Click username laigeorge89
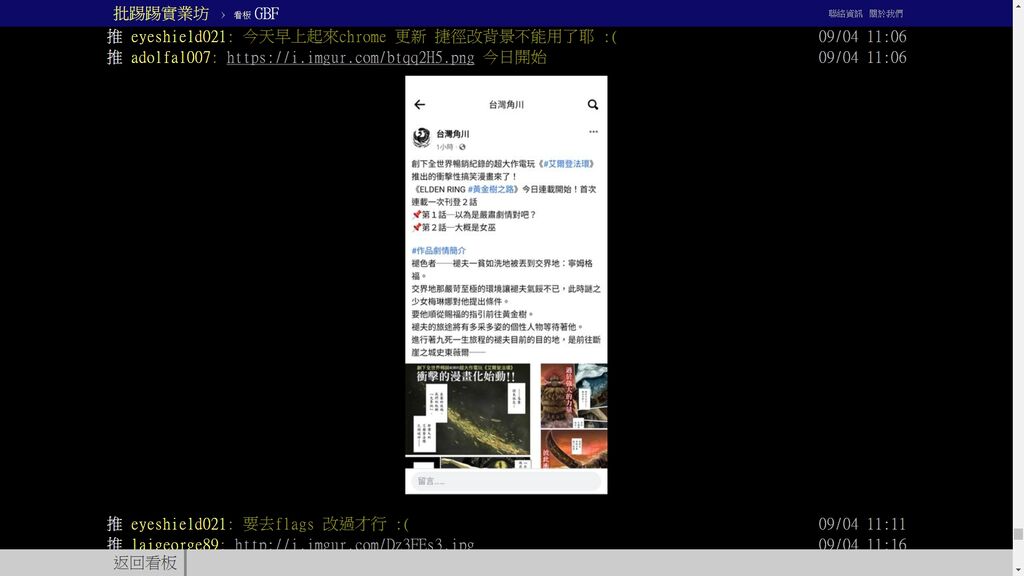 point(174,544)
